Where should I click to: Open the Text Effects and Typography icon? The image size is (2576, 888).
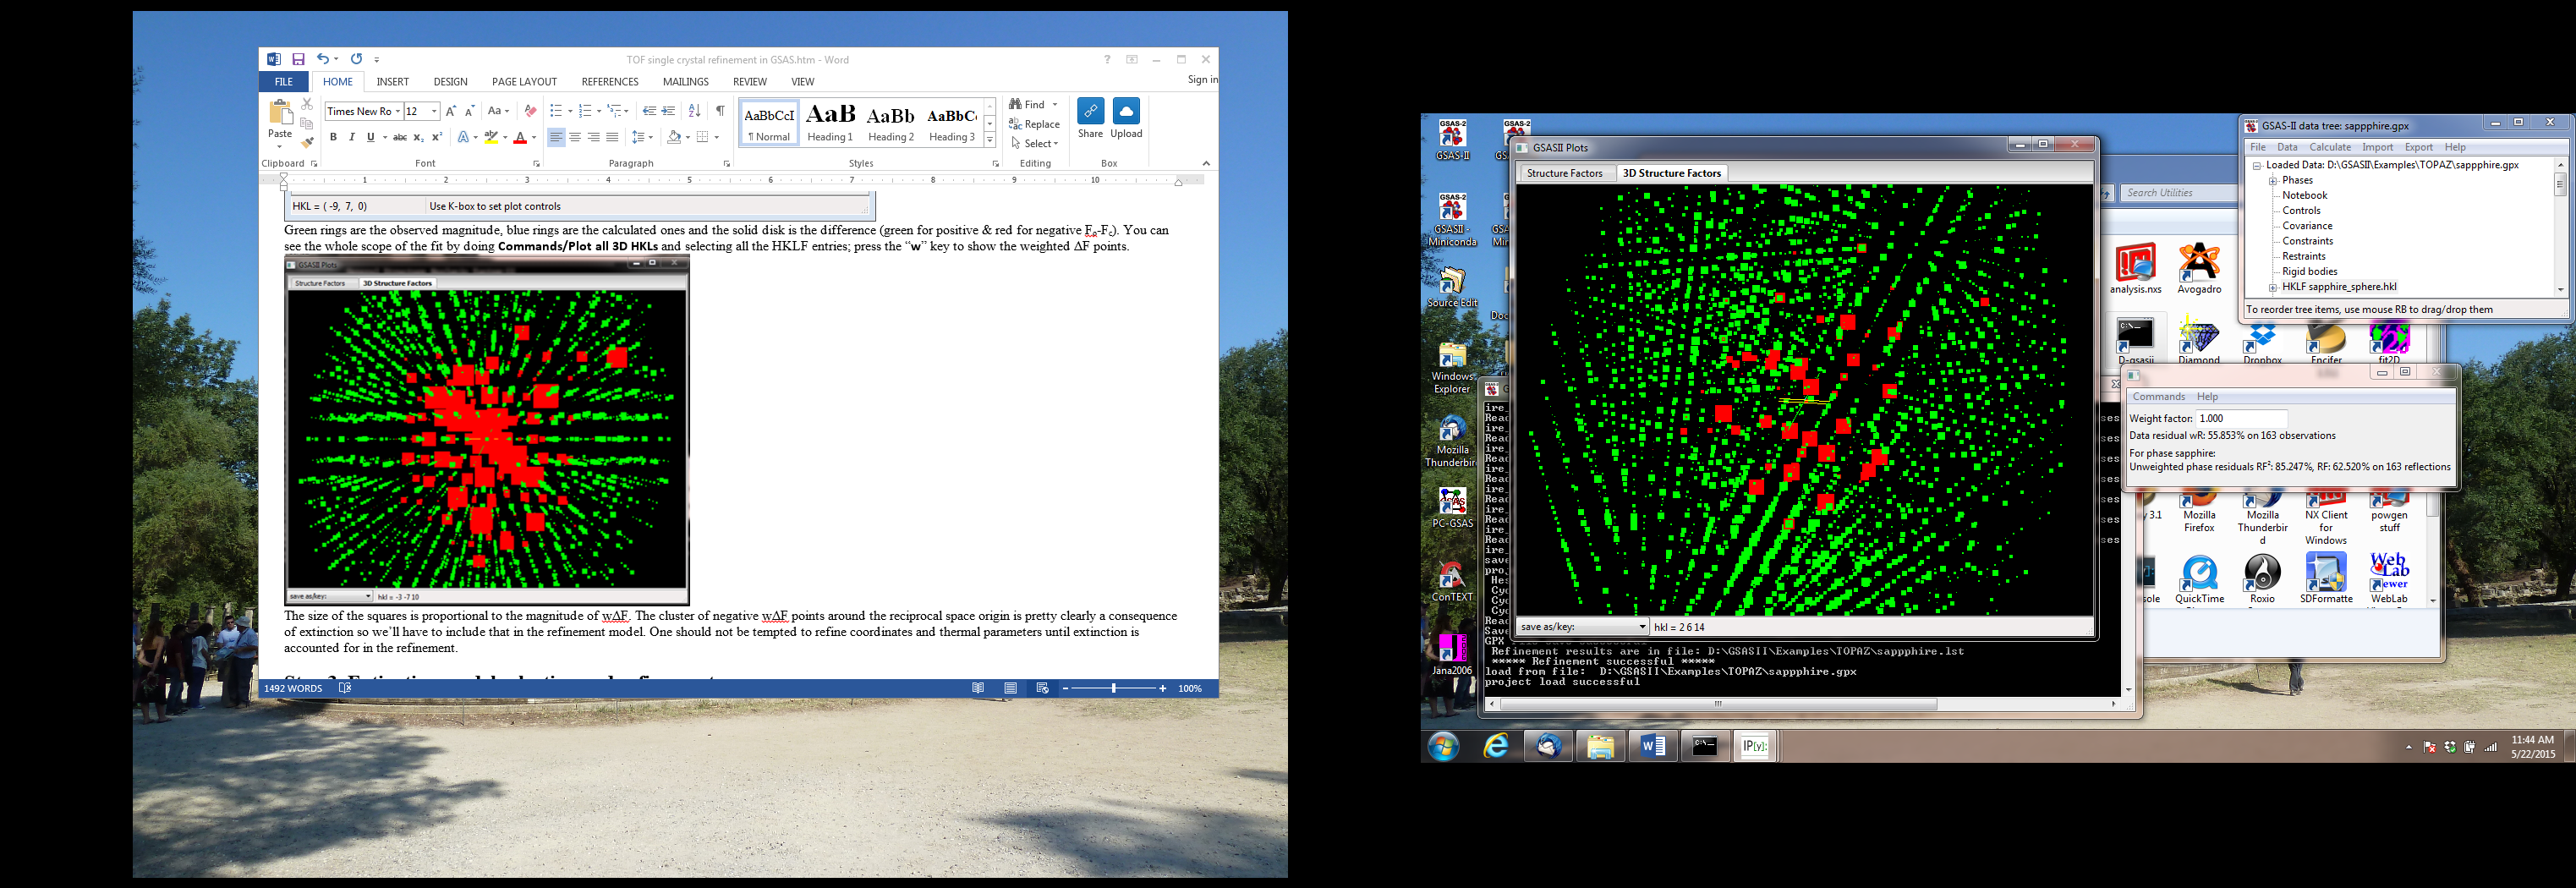coord(463,138)
